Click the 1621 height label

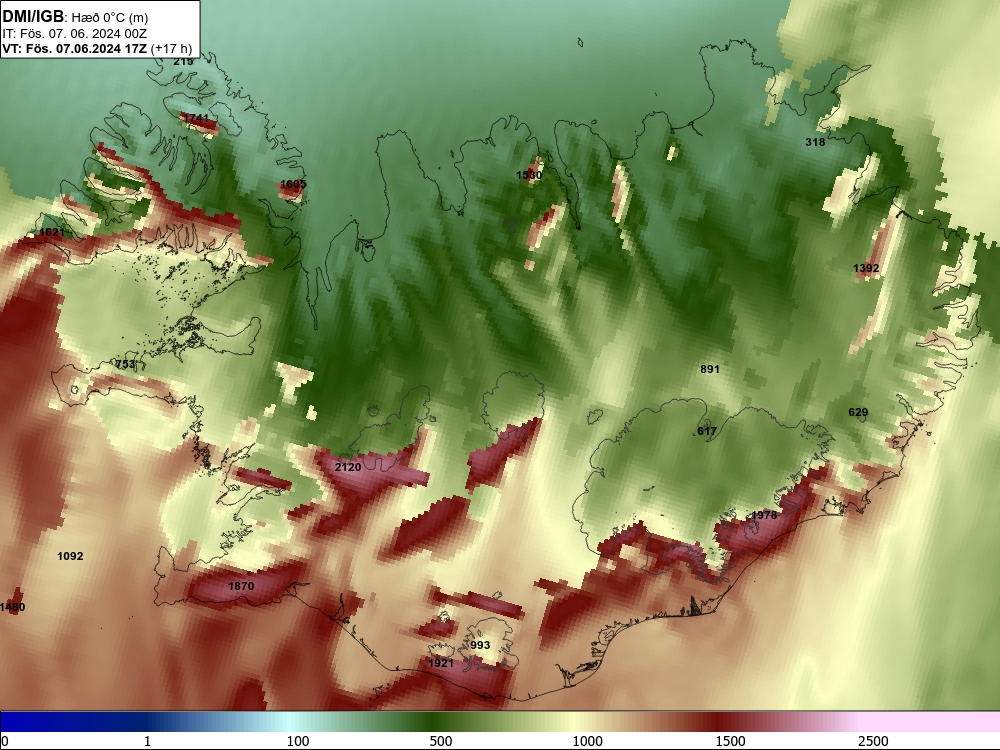(x=52, y=232)
